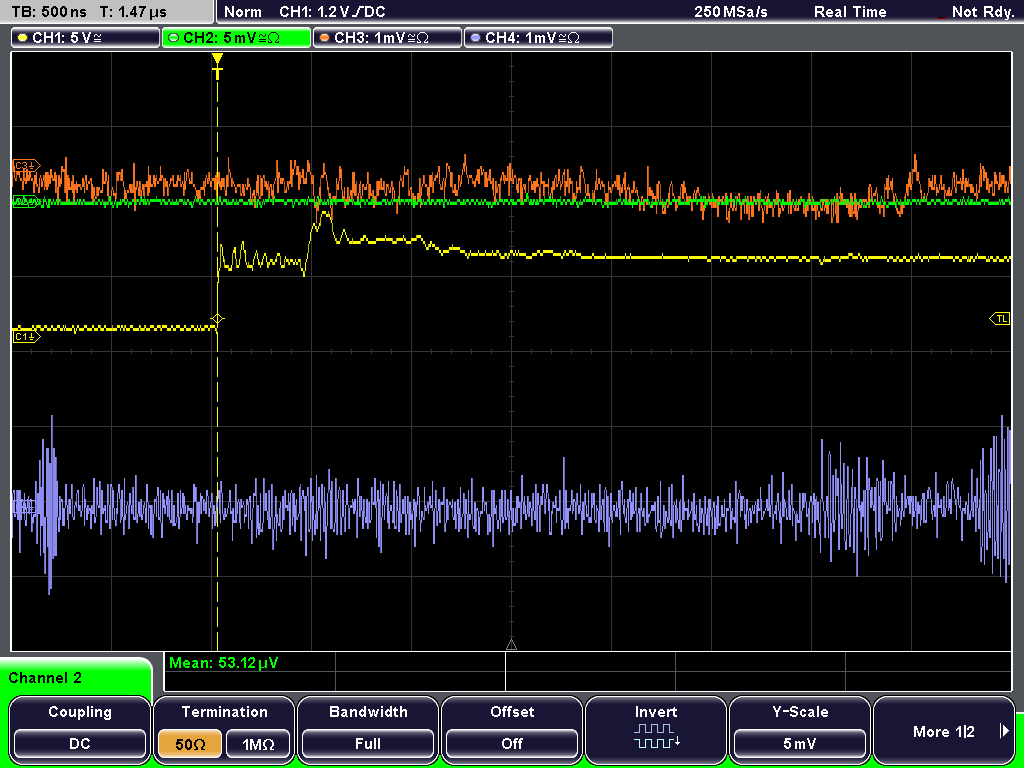Click the Real Time acquisition label
This screenshot has width=1024, height=768.
(850, 12)
